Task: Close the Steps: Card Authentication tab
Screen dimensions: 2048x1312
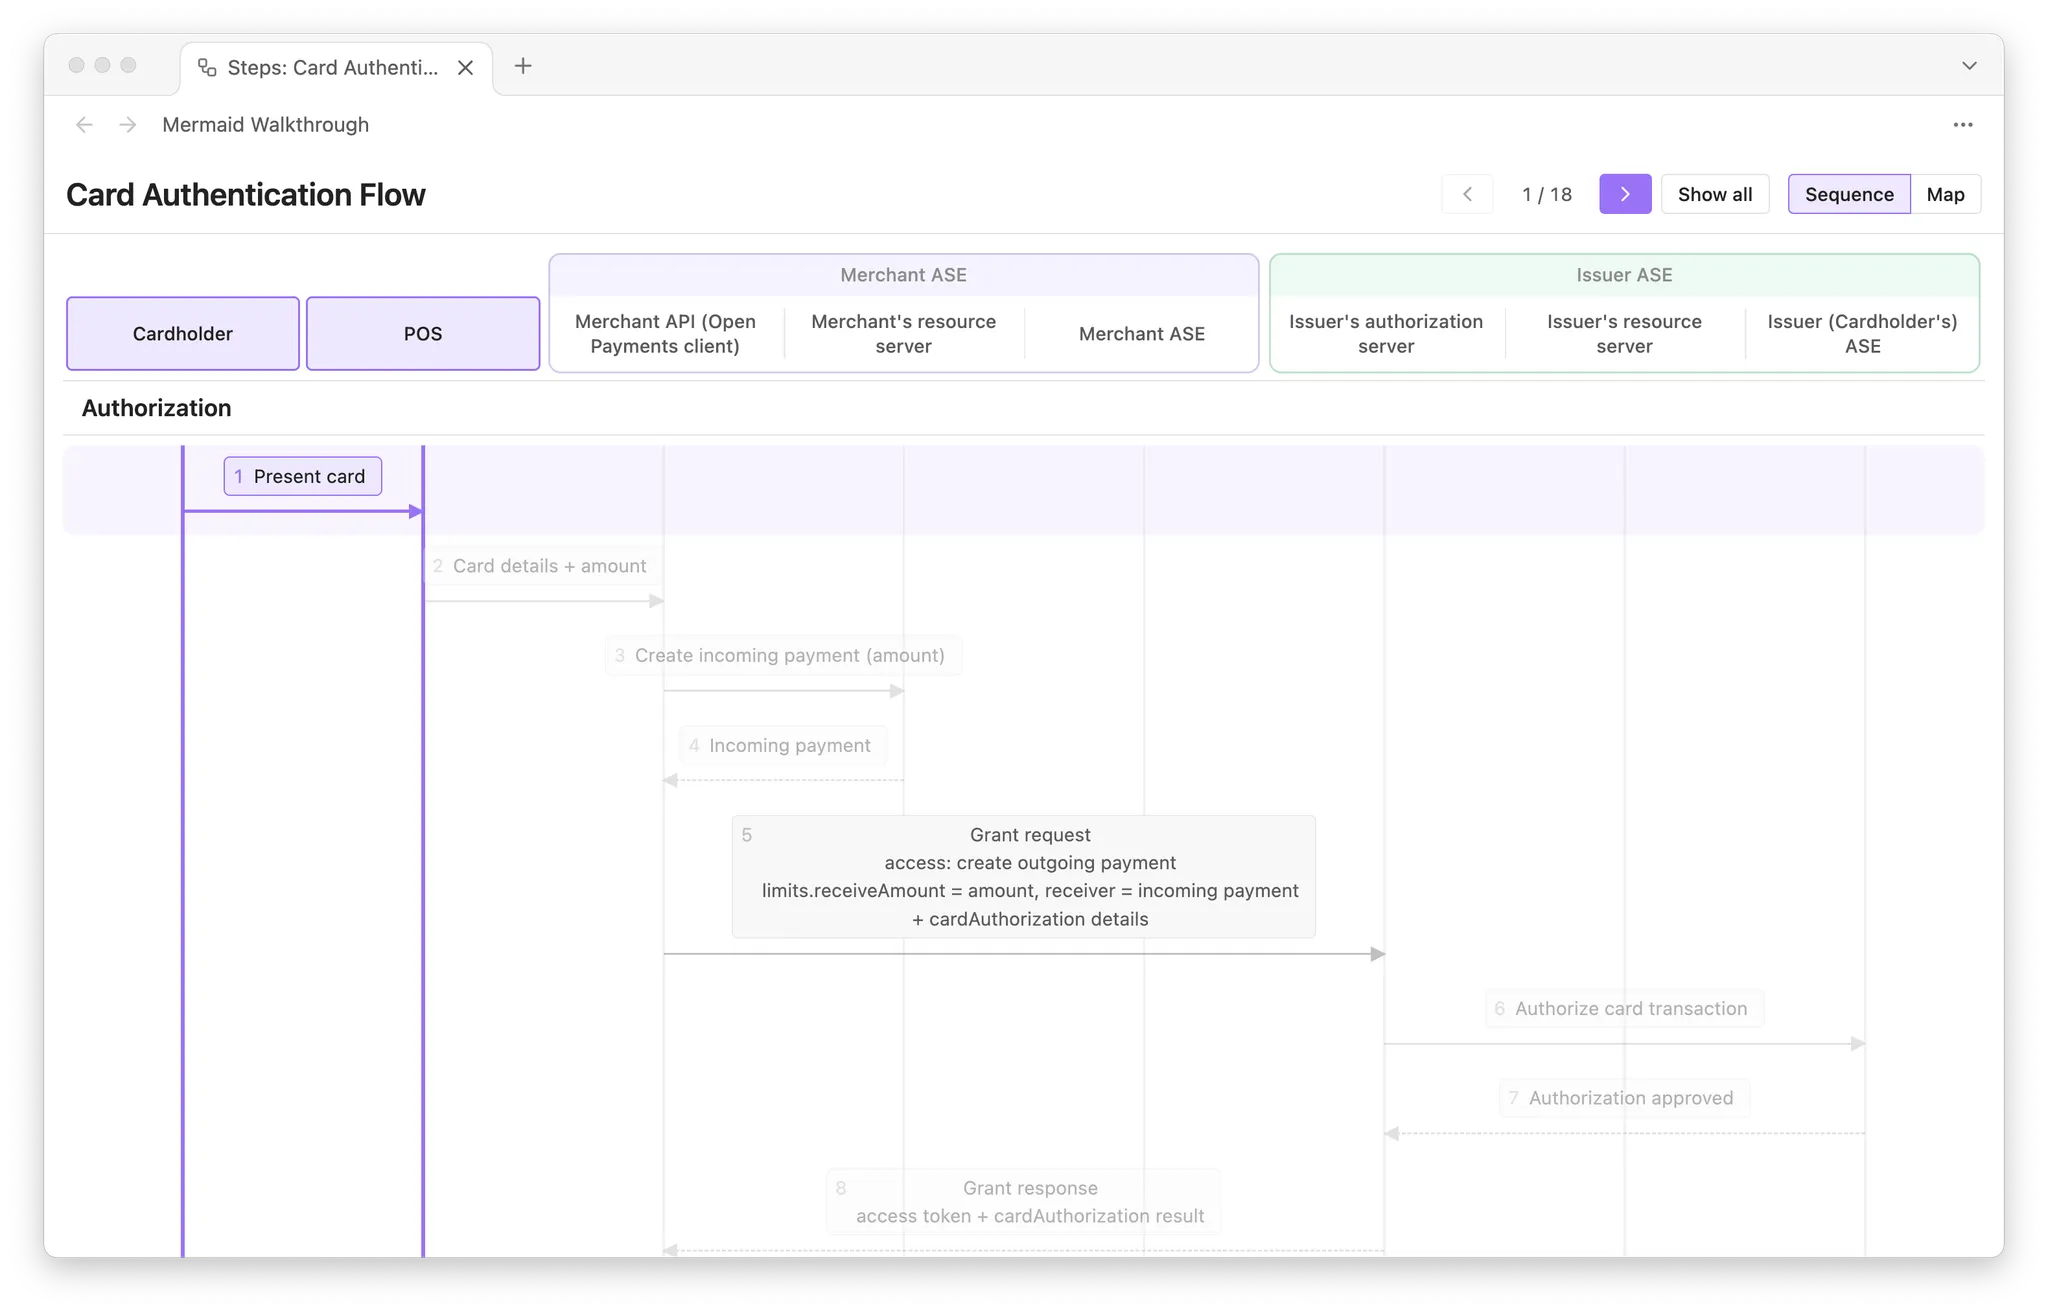Action: (x=465, y=67)
